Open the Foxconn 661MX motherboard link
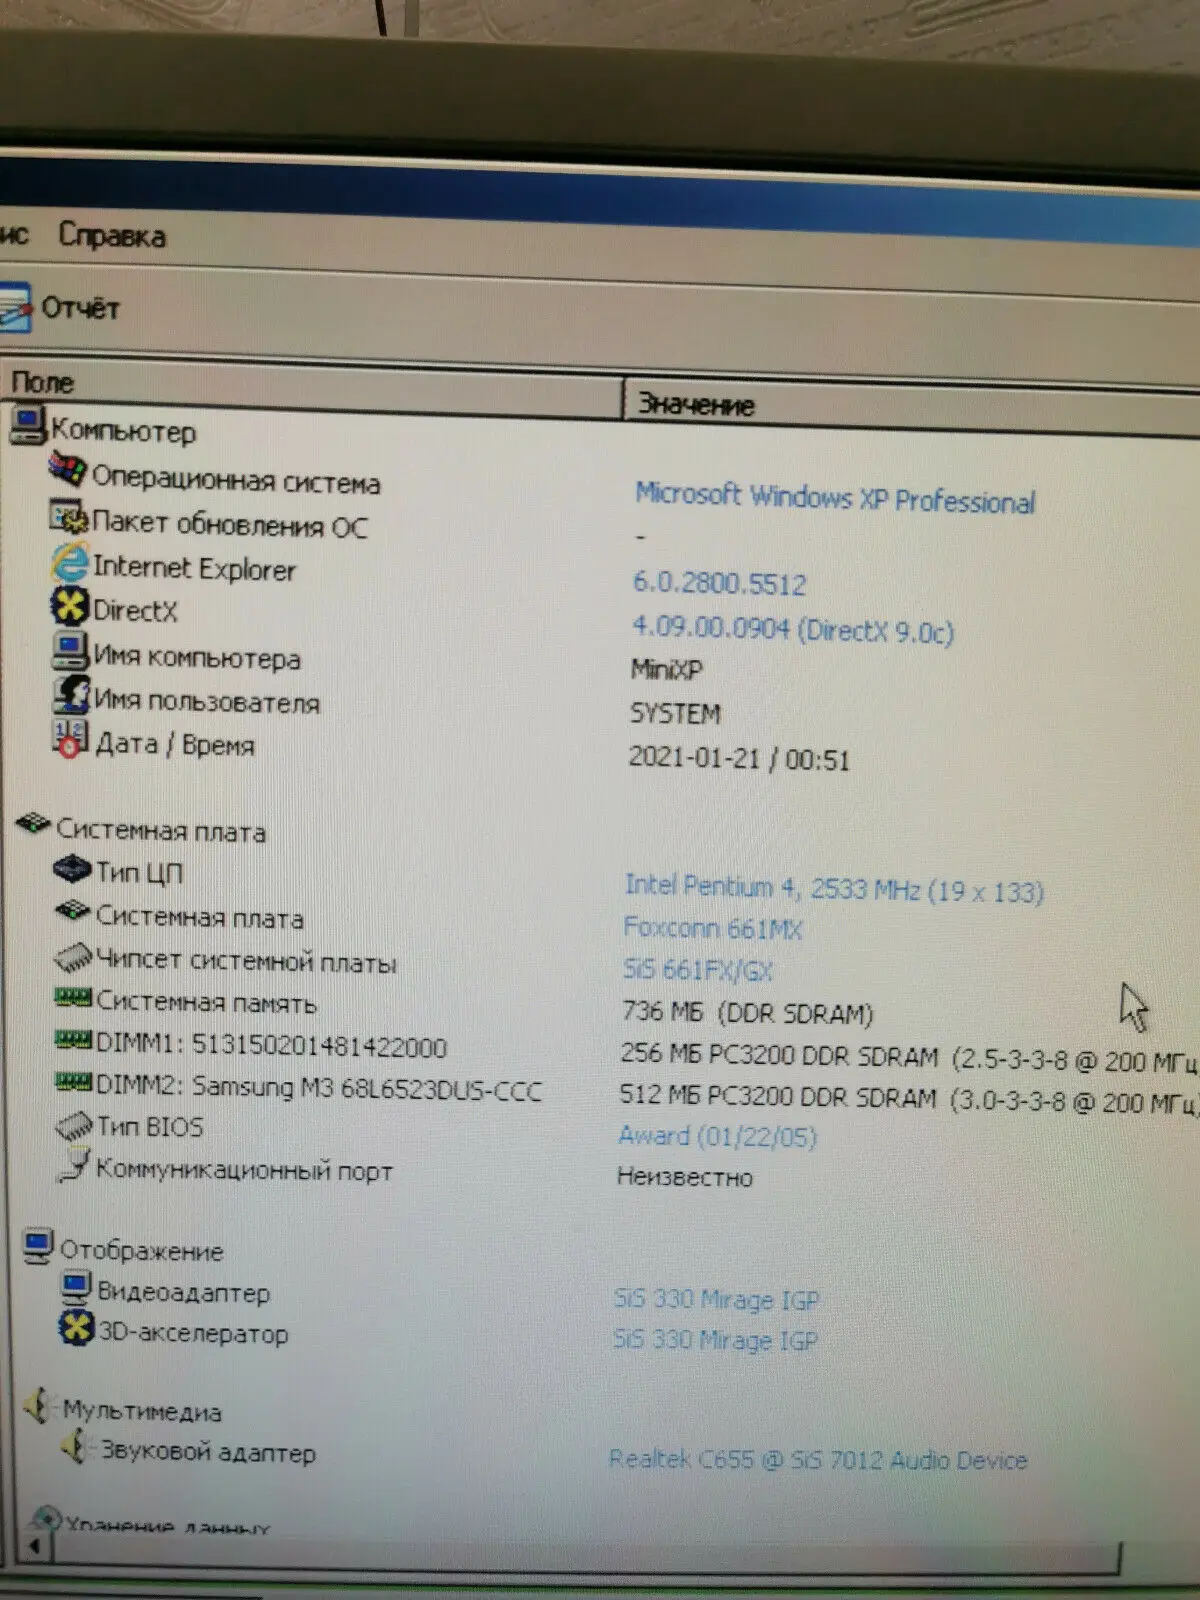Image resolution: width=1200 pixels, height=1600 pixels. (713, 929)
